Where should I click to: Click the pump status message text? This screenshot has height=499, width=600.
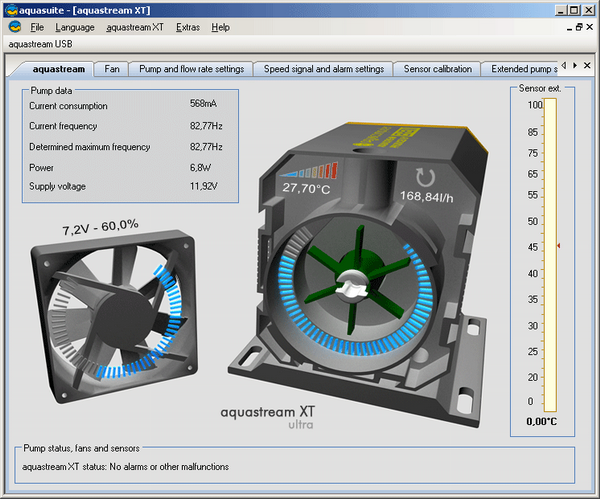tap(126, 467)
